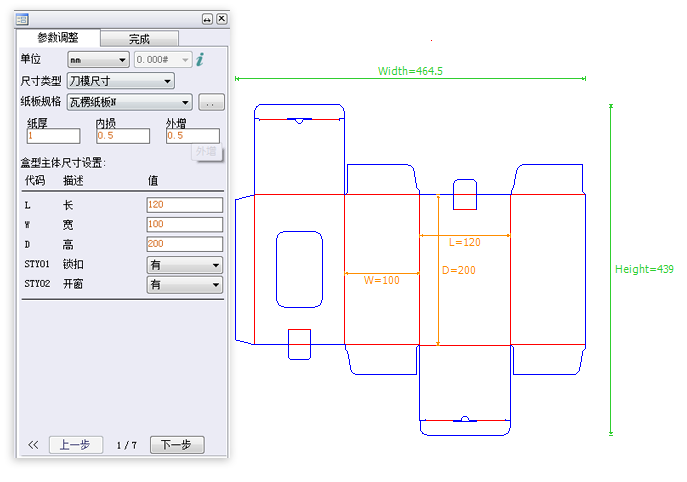The height and width of the screenshot is (482, 687).
Task: Click the Height=439 dimension label
Action: click(x=644, y=269)
